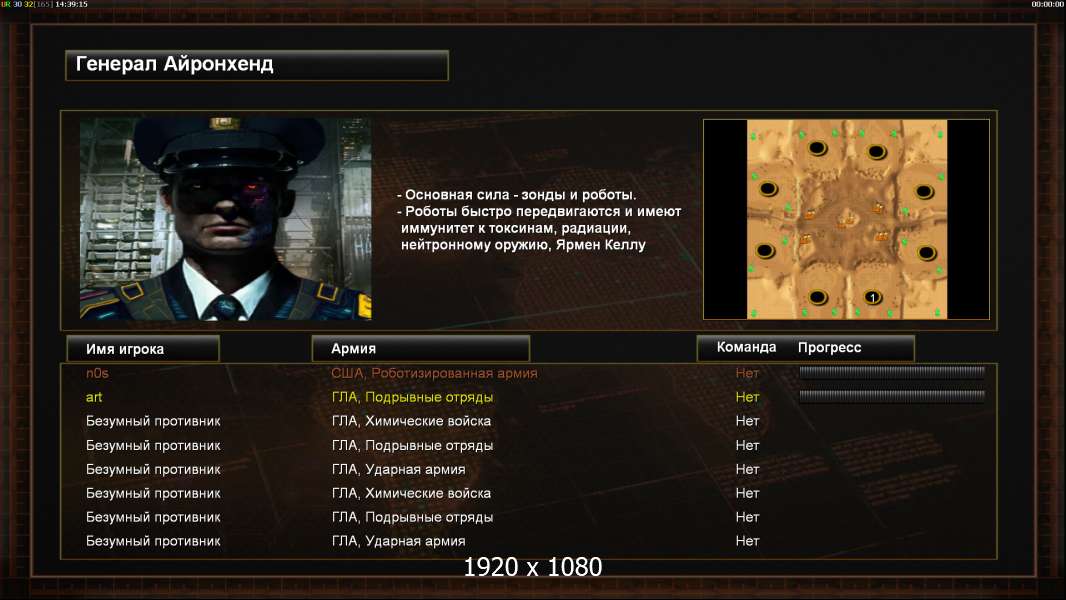Click n0s loading progress bar
The width and height of the screenshot is (1066, 600).
[892, 372]
